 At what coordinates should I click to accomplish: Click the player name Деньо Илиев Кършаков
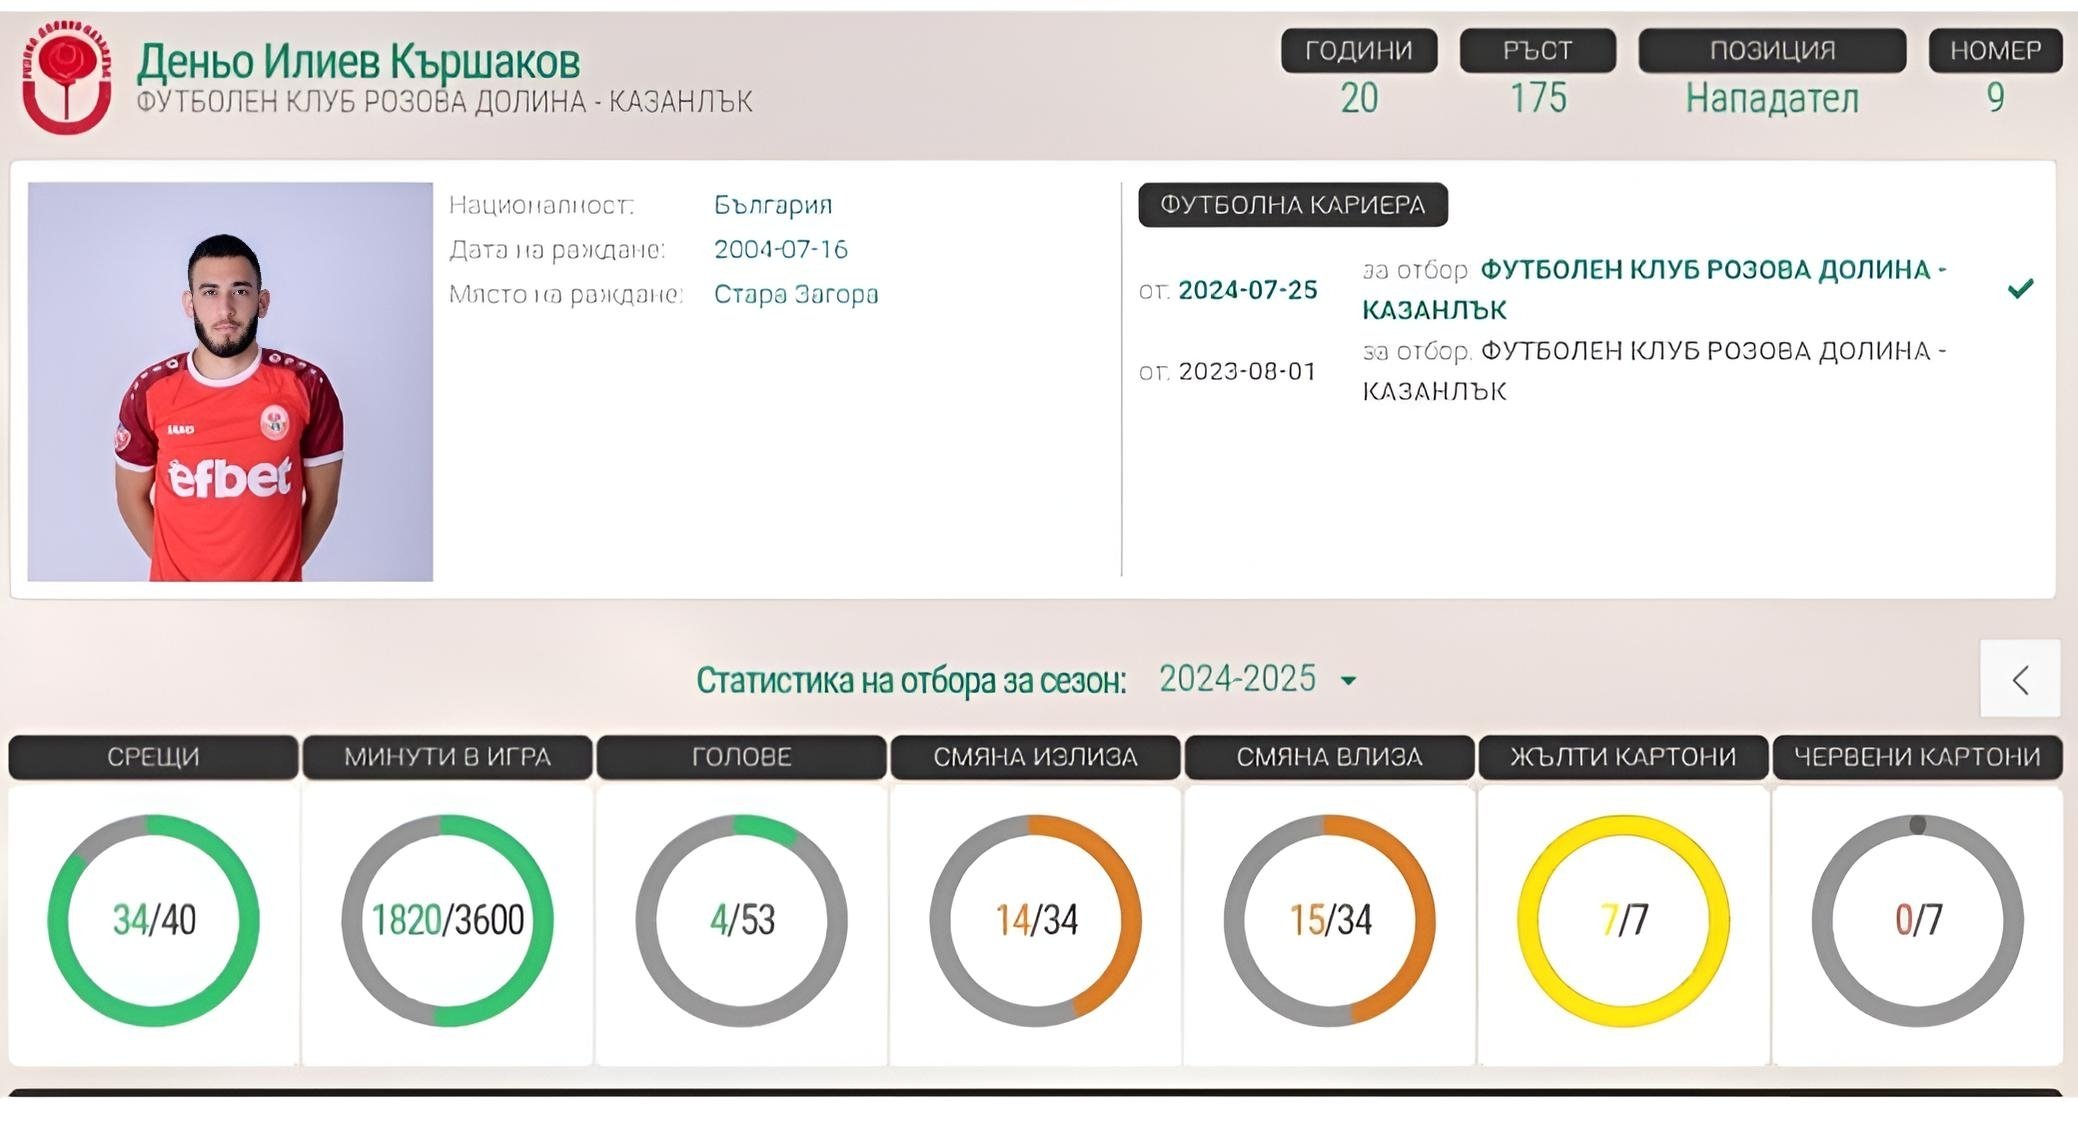click(358, 62)
